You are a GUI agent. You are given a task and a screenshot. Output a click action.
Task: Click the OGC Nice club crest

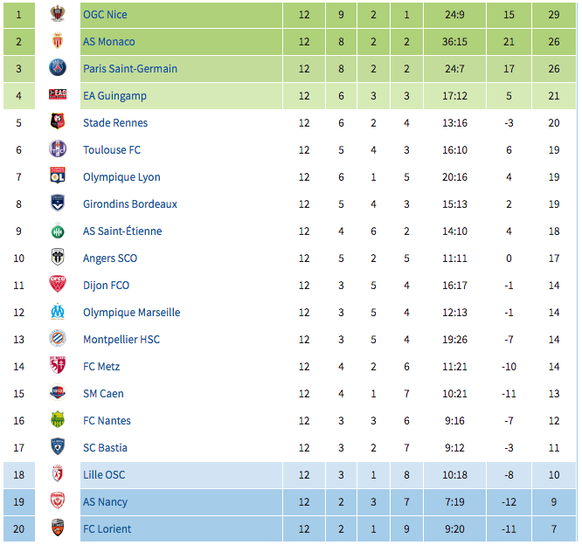click(x=58, y=14)
